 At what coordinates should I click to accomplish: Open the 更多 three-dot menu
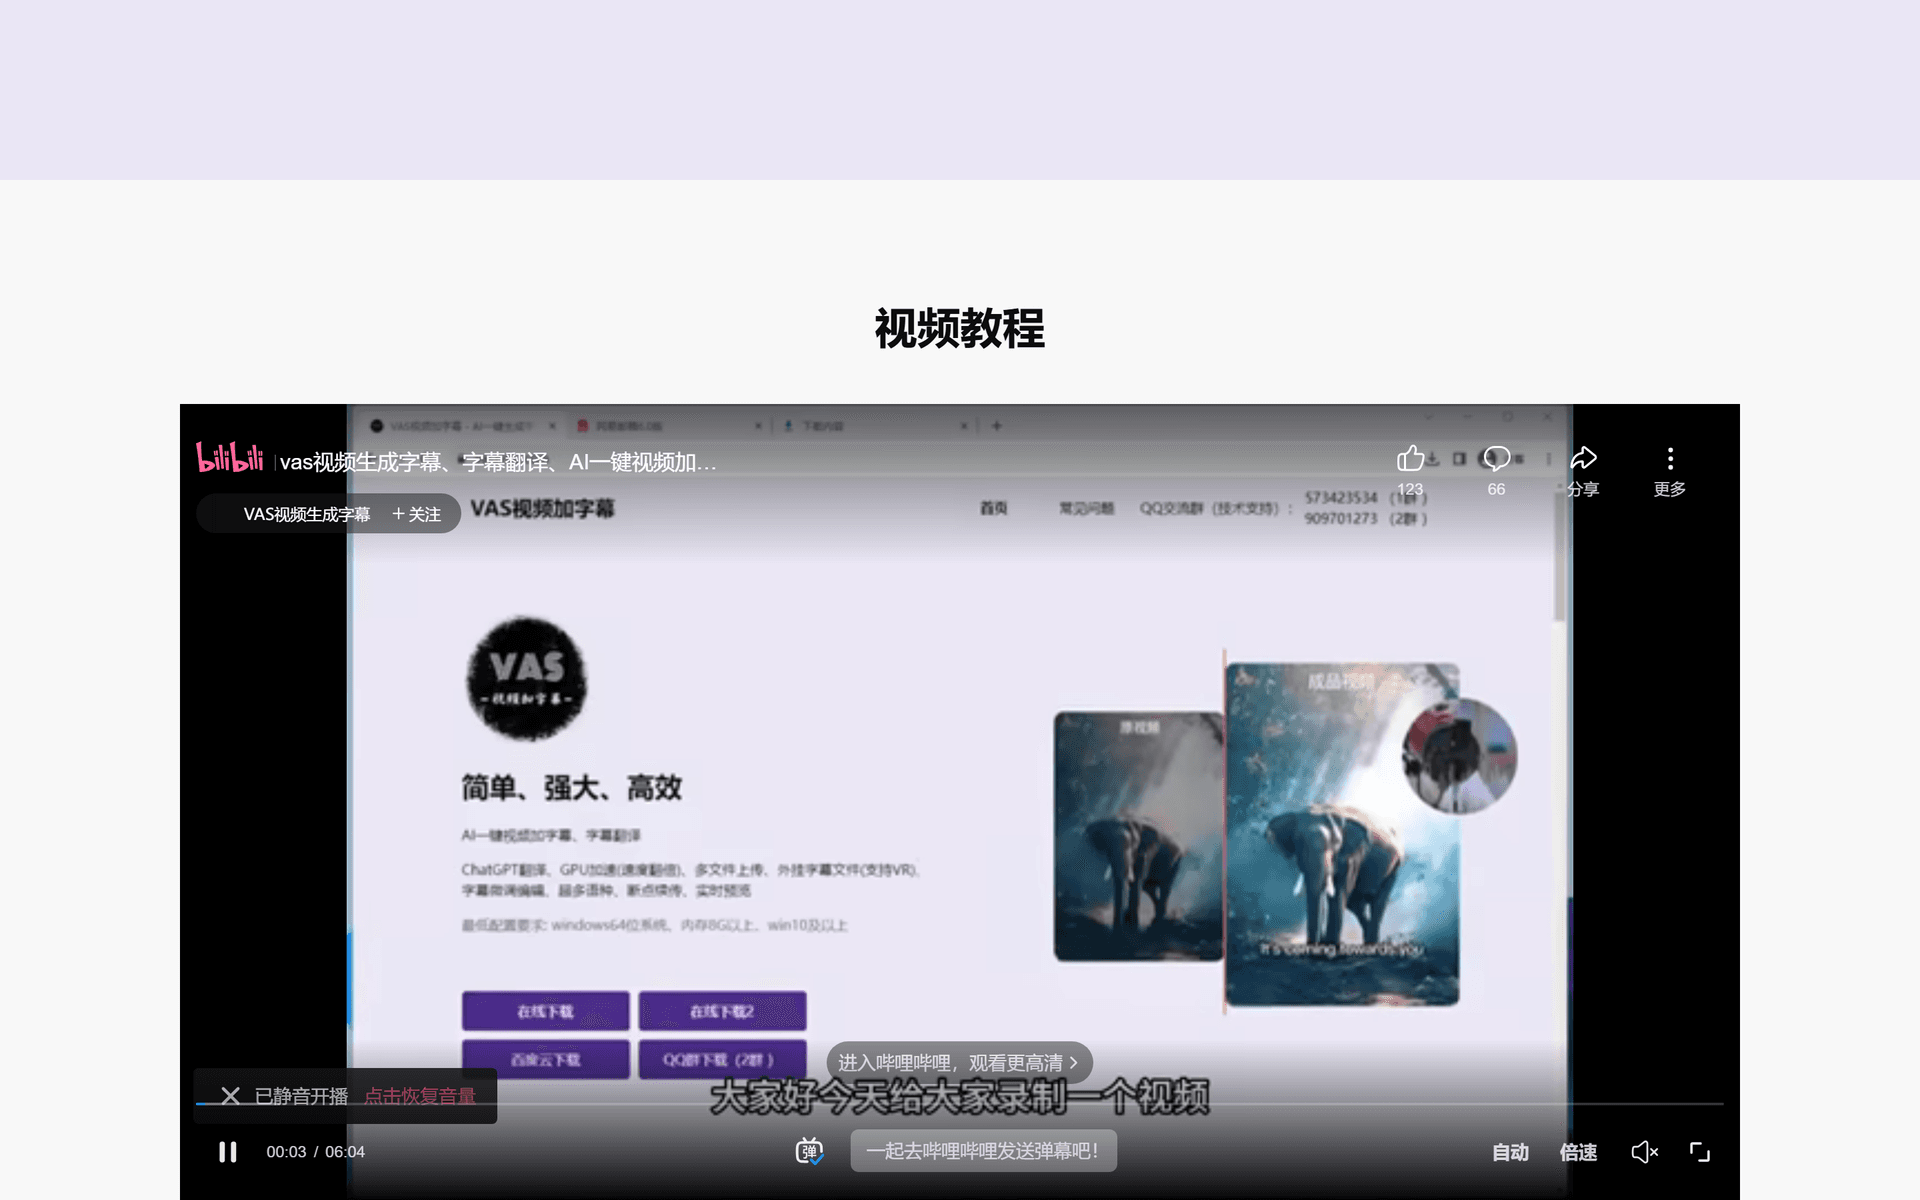click(1670, 459)
